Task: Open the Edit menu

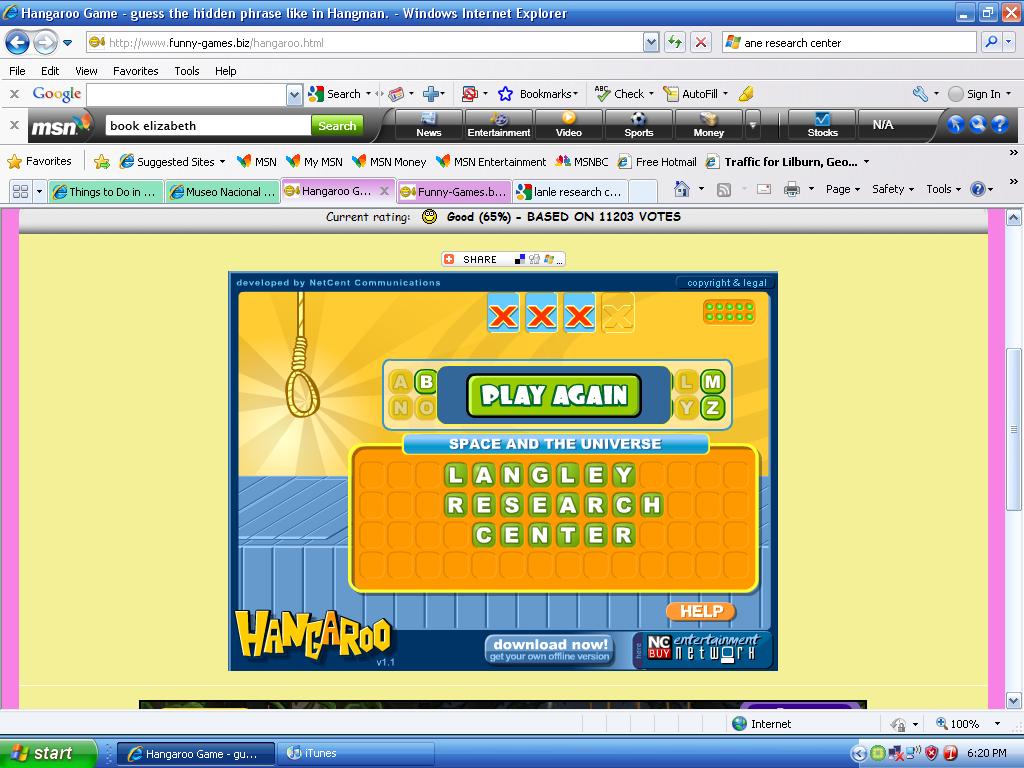Action: point(50,71)
